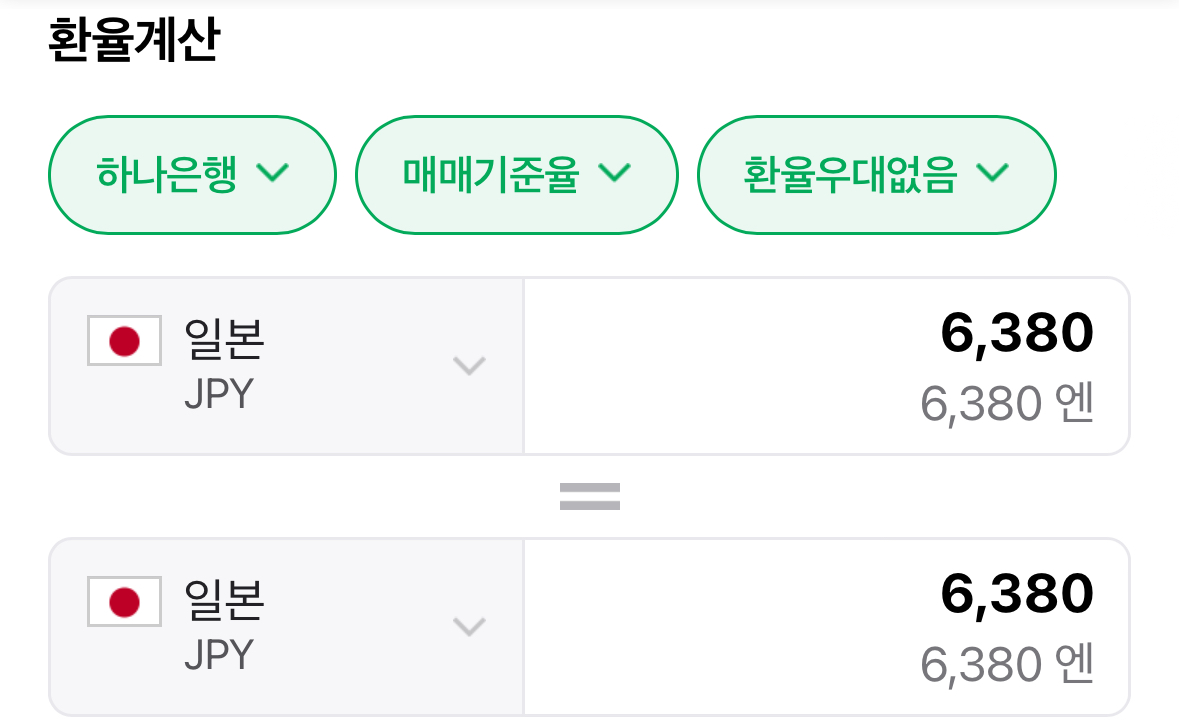Screen dimensions: 1179x728
Task: Open the 하나은행 bank selector
Action: (x=168, y=175)
